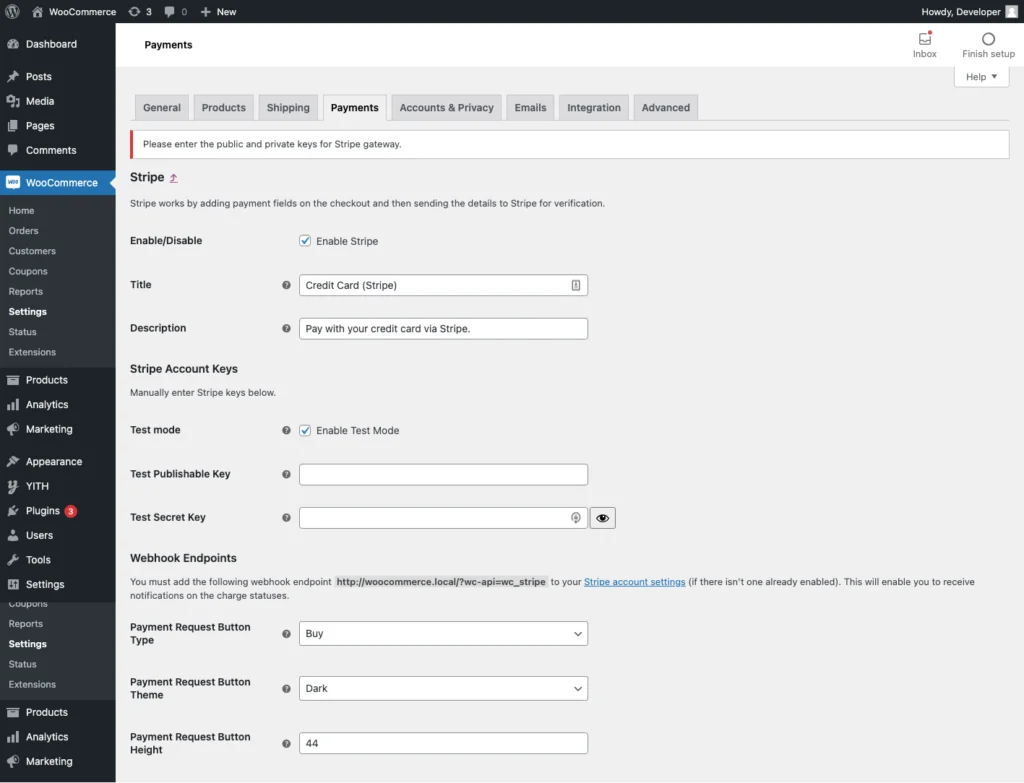Open Payment Request Button Theme dropdown
Viewport: 1024px width, 783px height.
click(x=443, y=689)
